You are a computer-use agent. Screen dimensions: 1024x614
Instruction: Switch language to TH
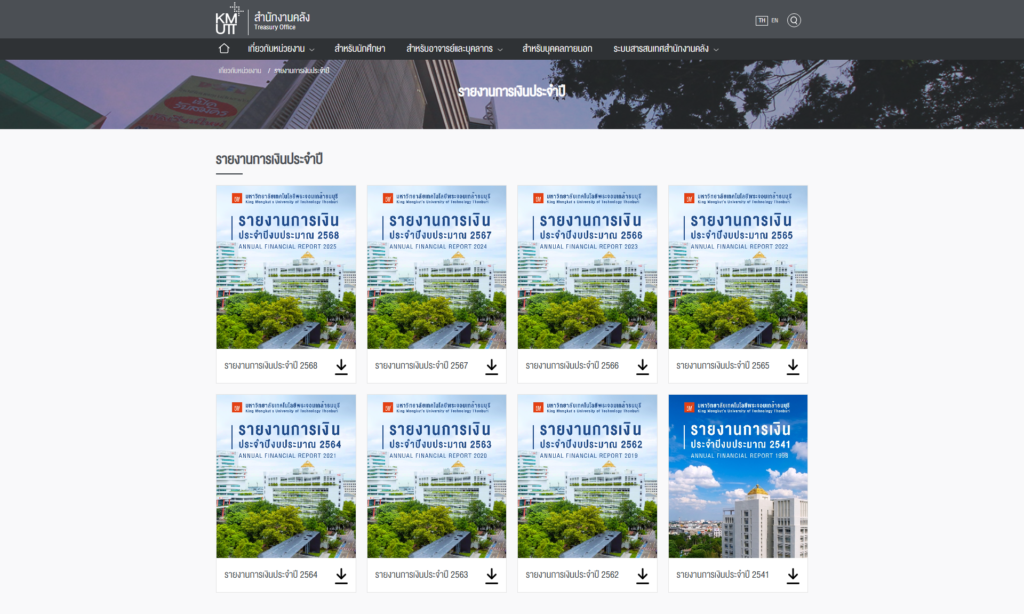pyautogui.click(x=761, y=20)
